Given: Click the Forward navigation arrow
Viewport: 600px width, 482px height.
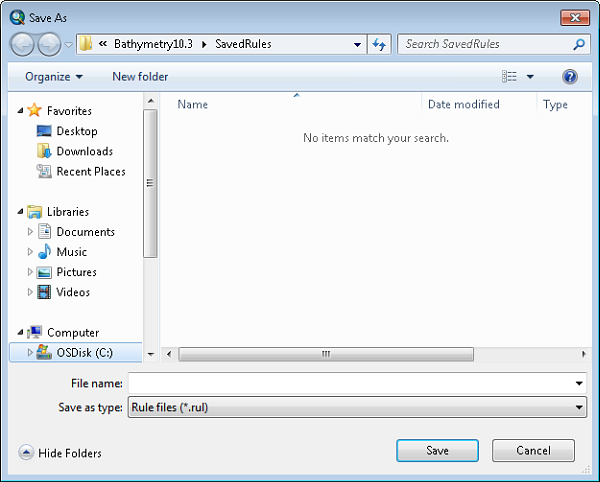Looking at the screenshot, I should 49,44.
